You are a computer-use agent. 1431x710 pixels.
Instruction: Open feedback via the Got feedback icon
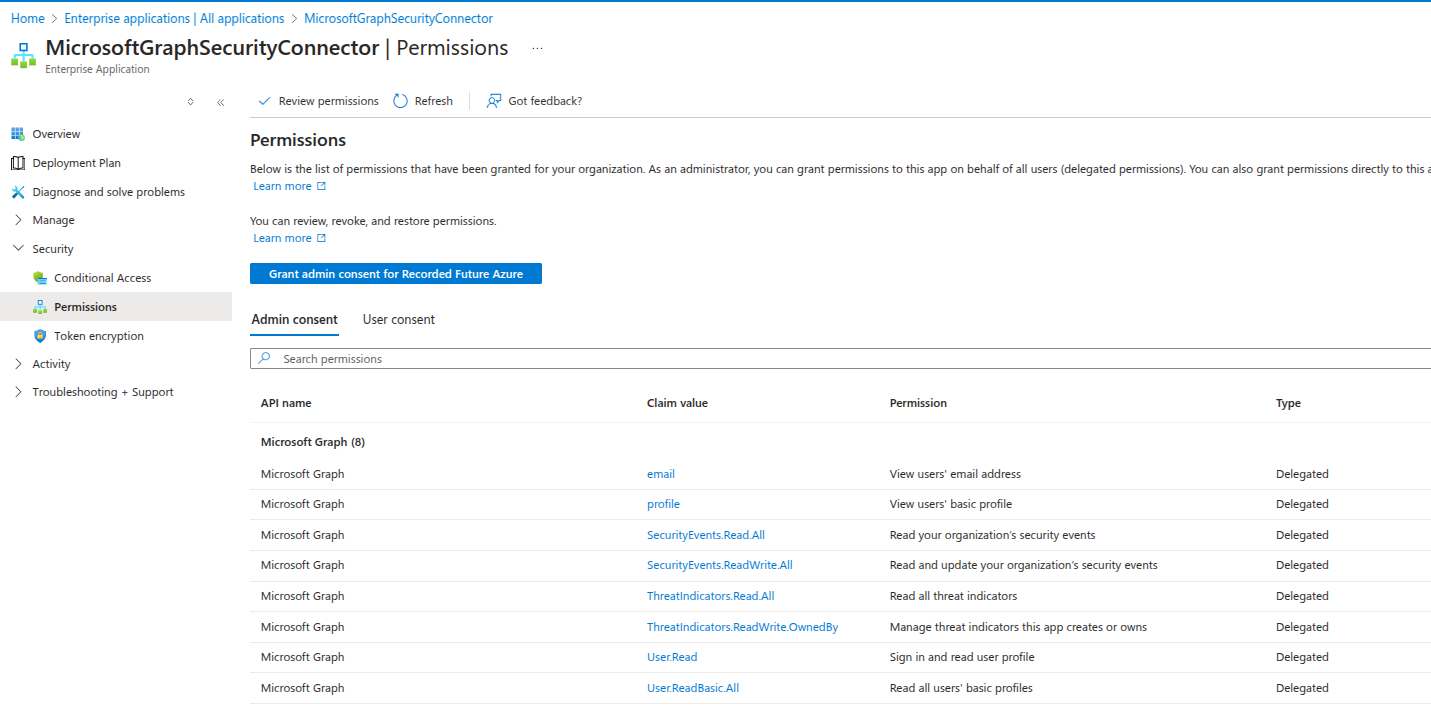click(492, 100)
